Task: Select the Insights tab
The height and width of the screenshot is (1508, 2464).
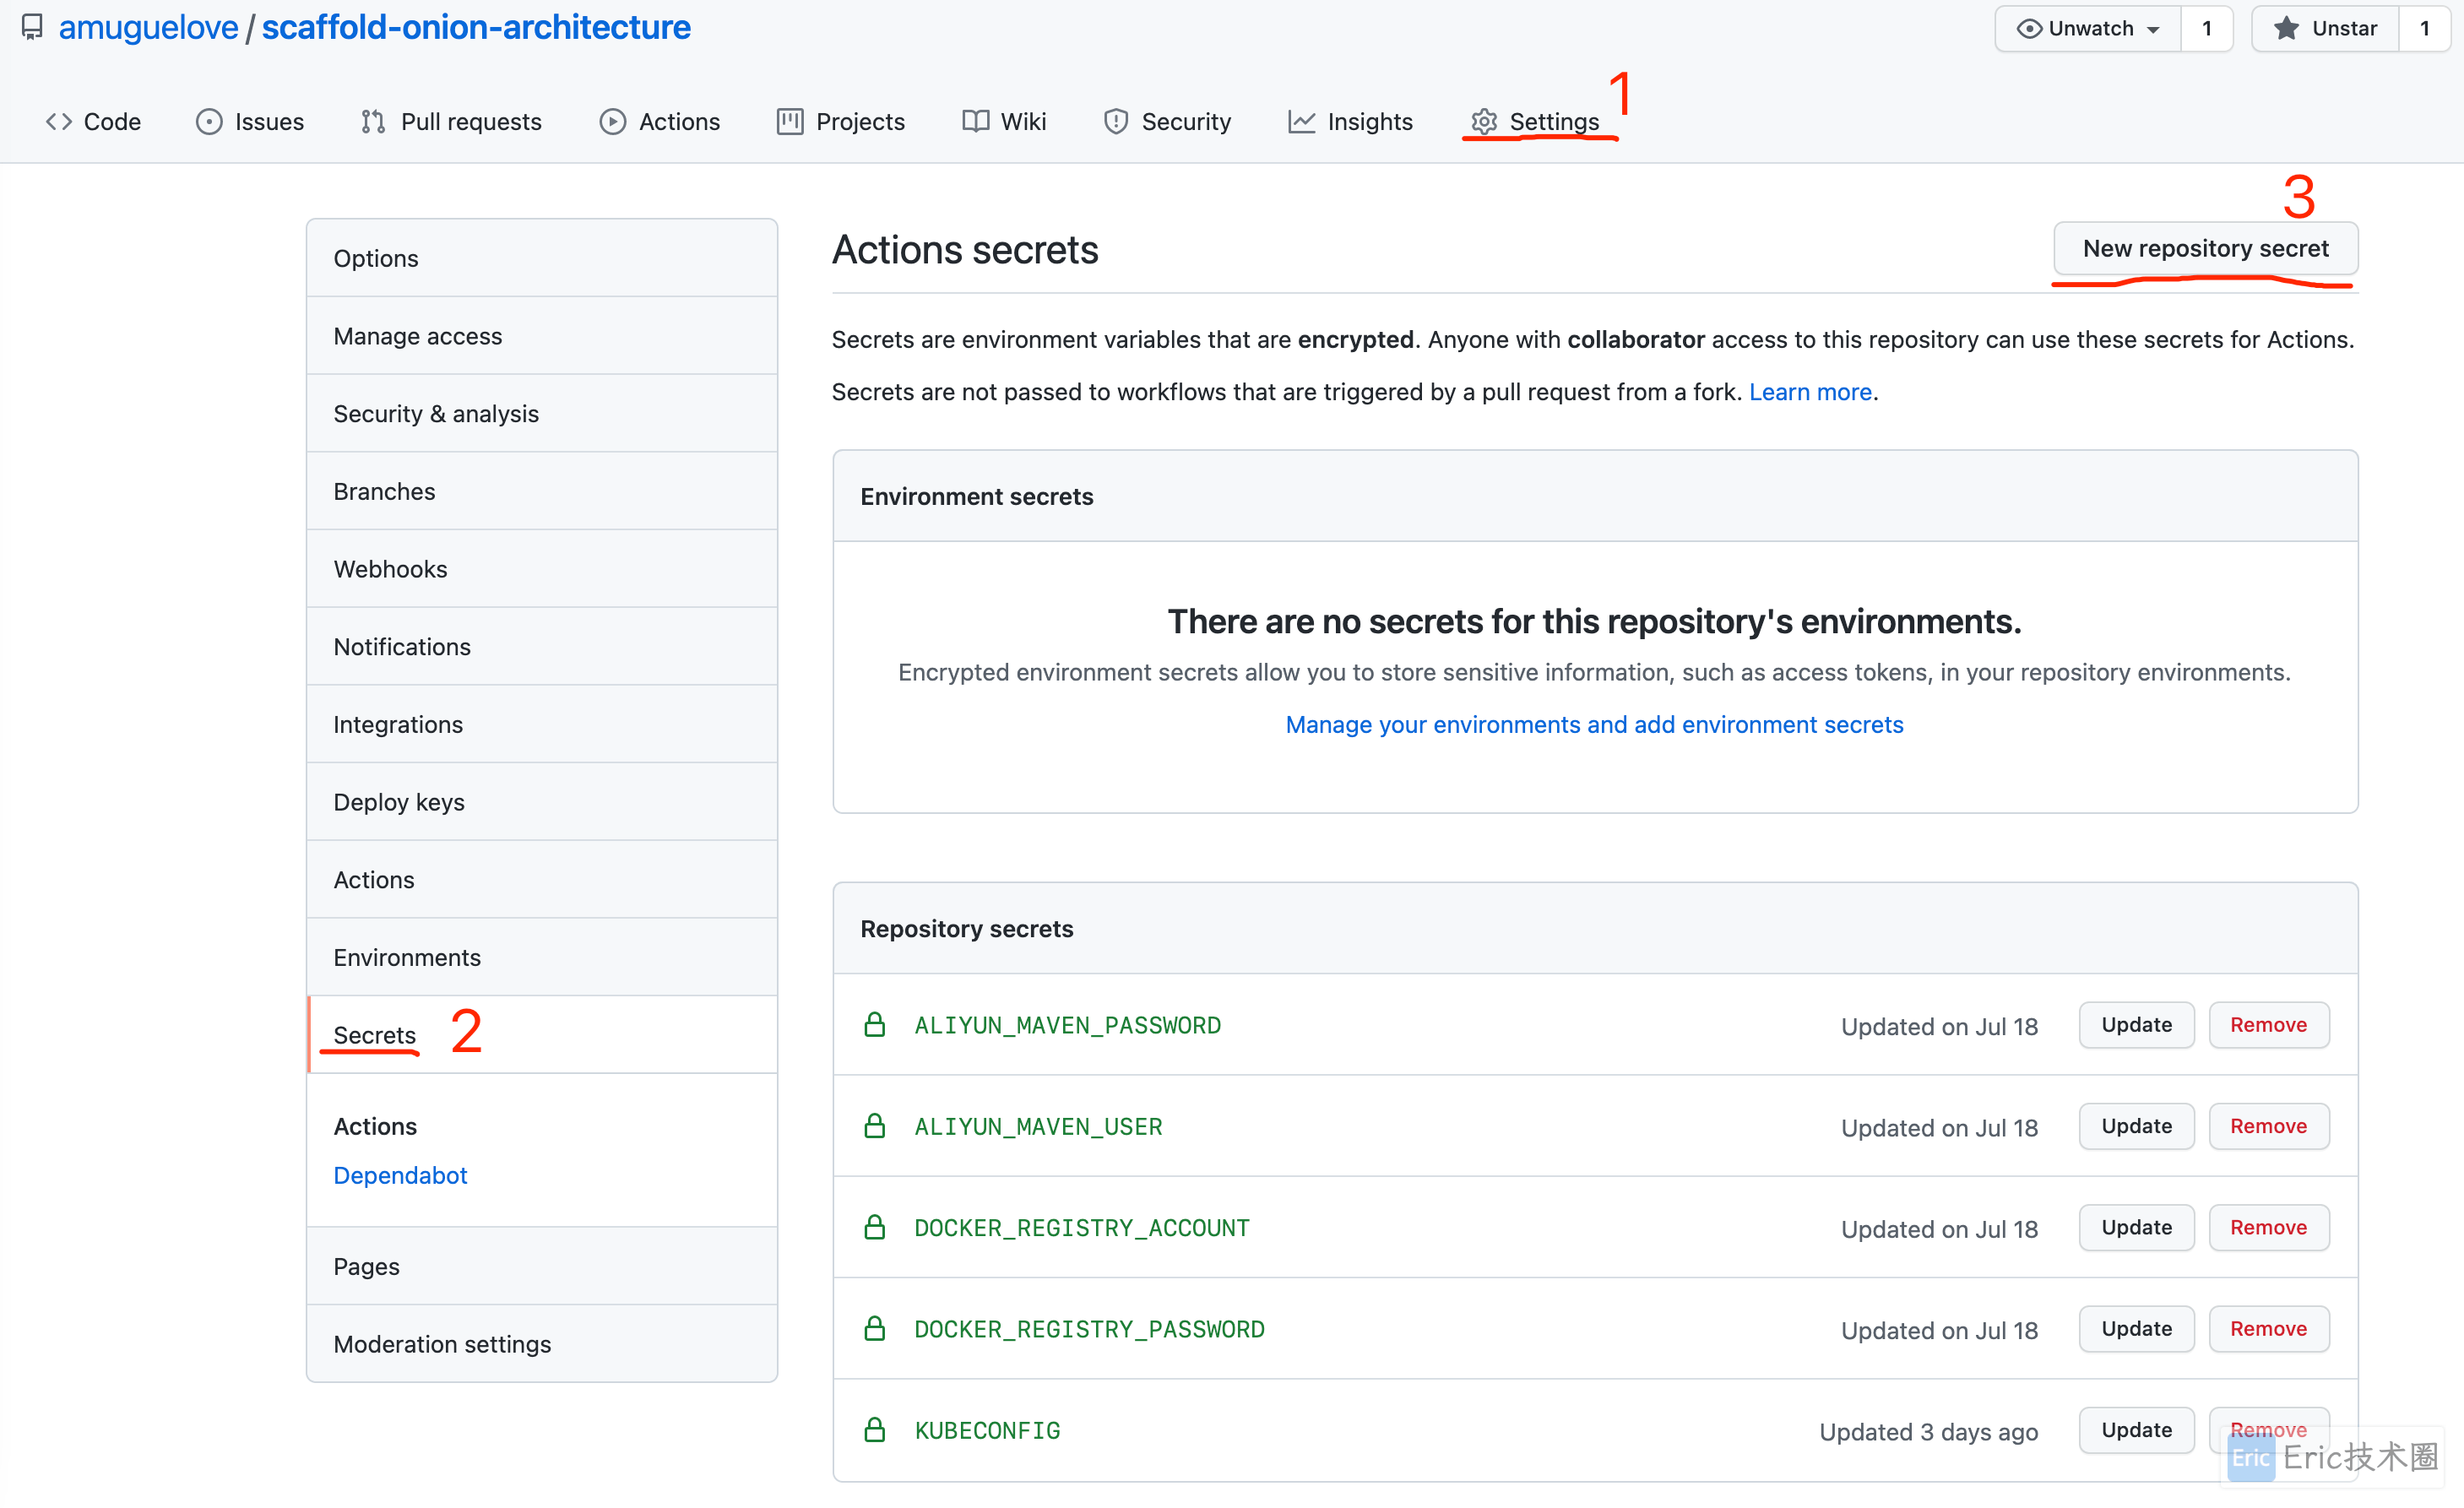Action: tap(1351, 122)
